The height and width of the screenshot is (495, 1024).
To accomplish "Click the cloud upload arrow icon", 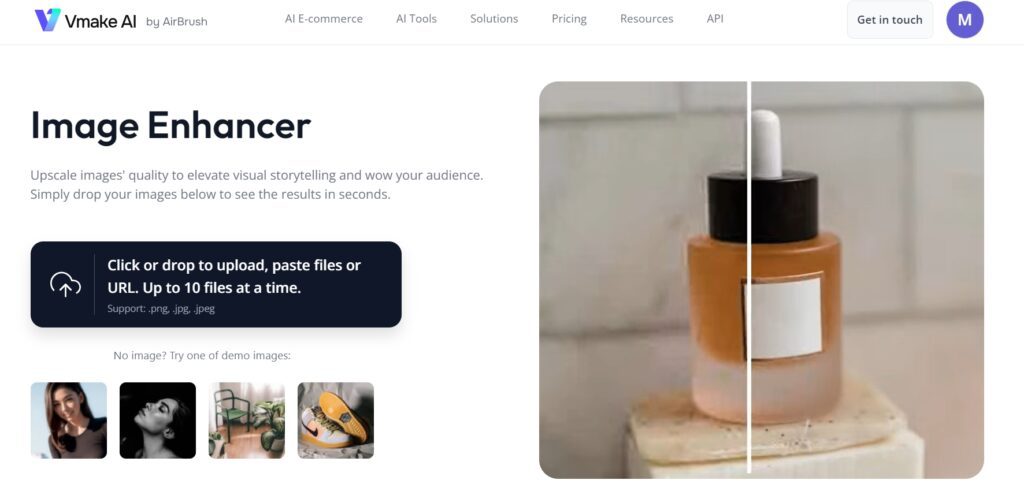I will [x=65, y=285].
